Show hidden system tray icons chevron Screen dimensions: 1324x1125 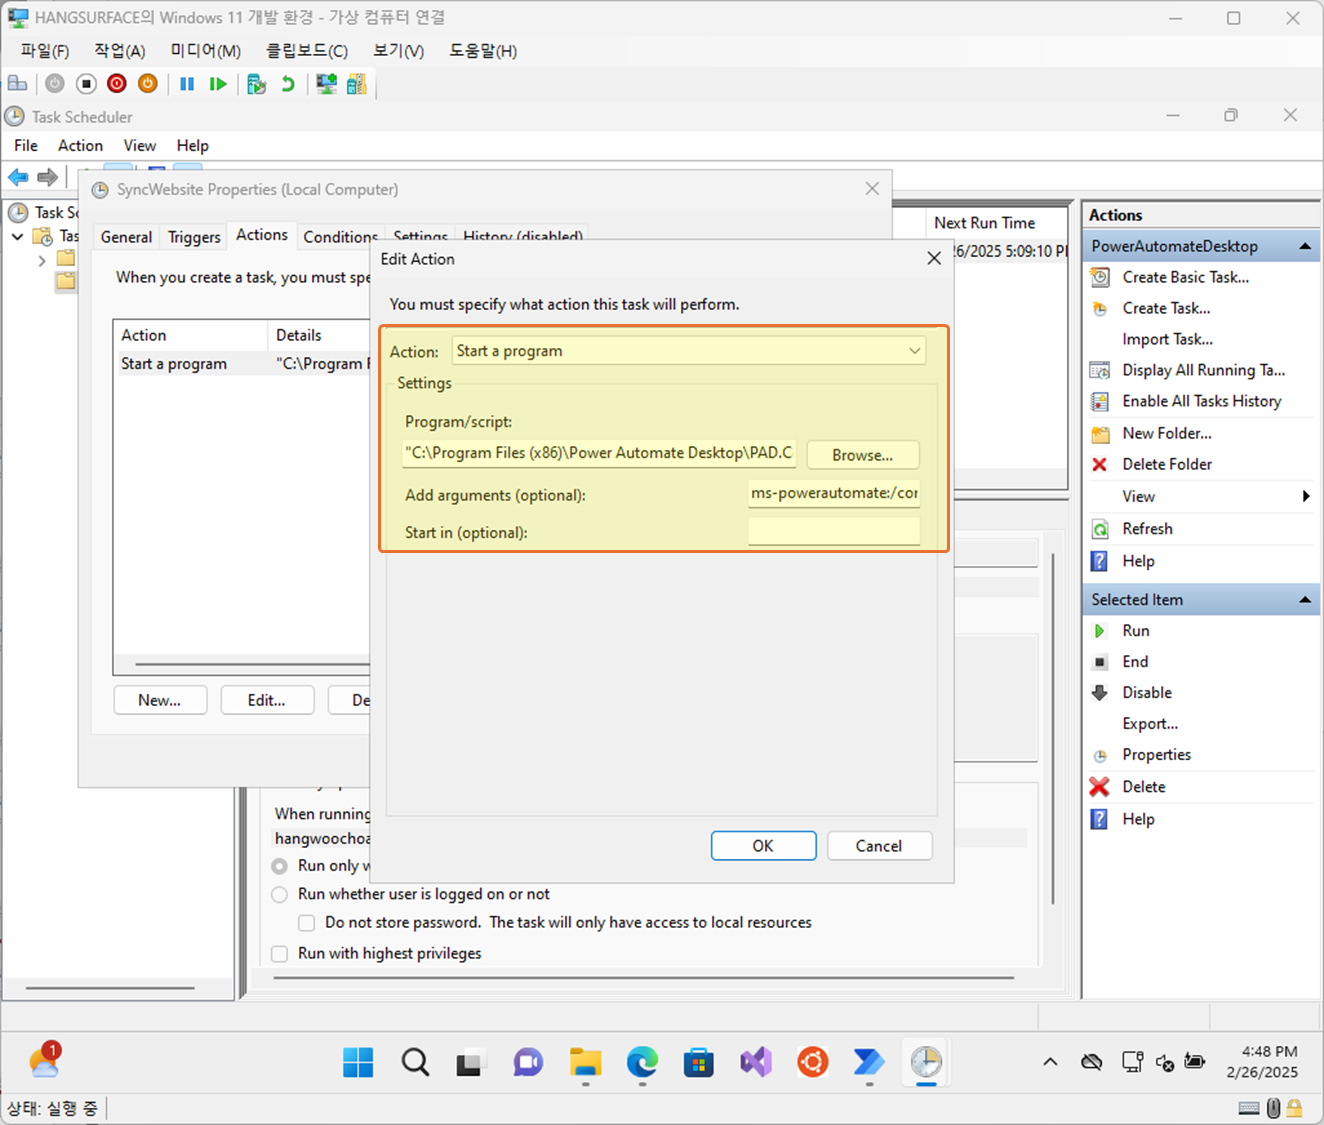pyautogui.click(x=1050, y=1062)
